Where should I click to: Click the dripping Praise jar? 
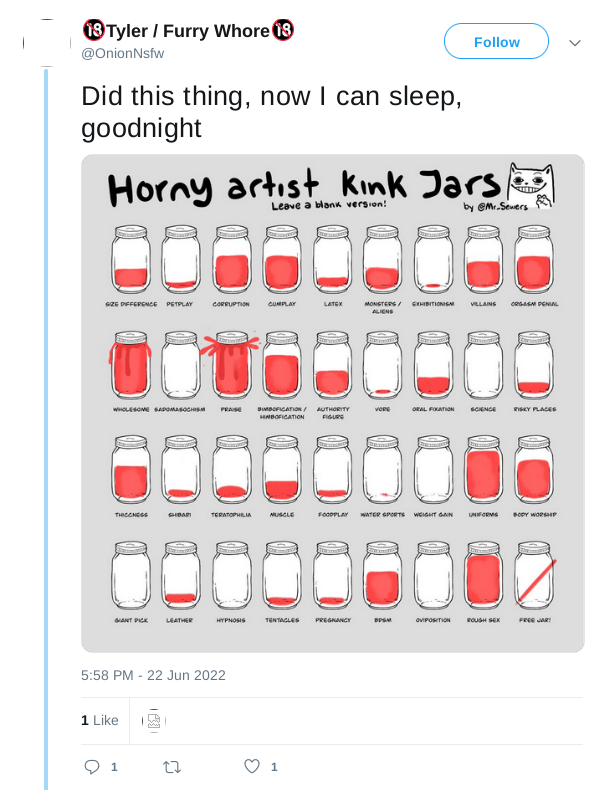231,365
